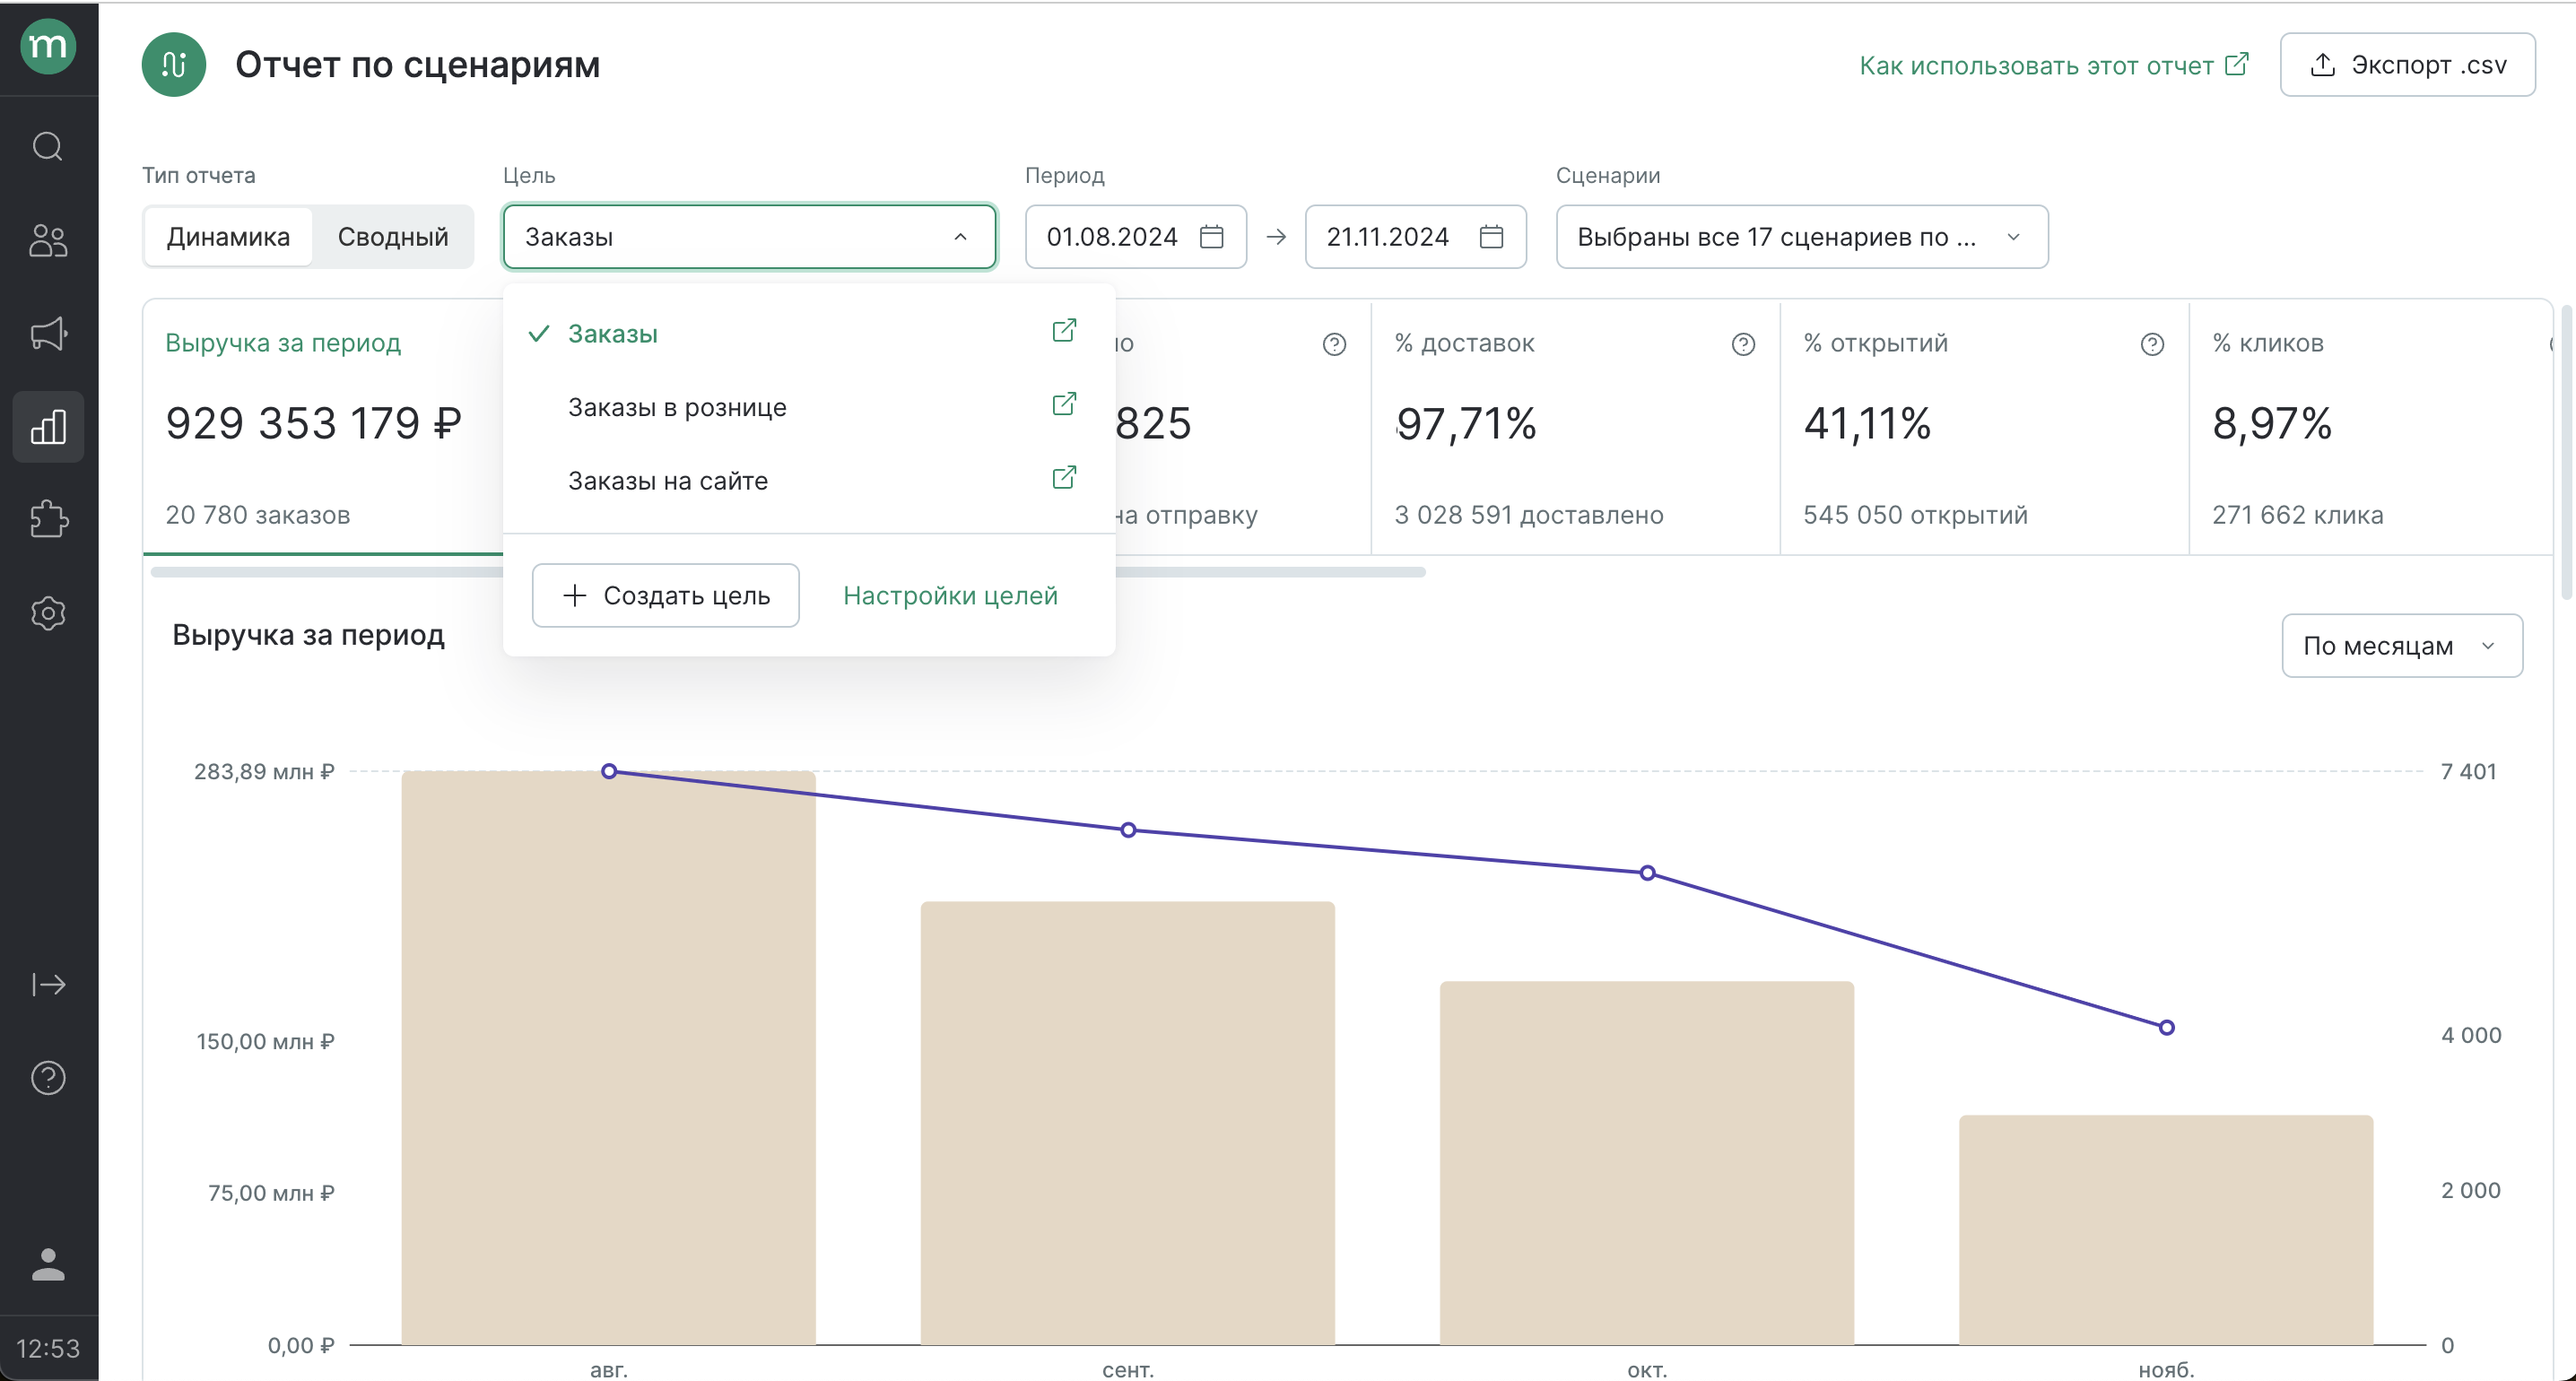Show help icon left of % доставок card

[1334, 345]
